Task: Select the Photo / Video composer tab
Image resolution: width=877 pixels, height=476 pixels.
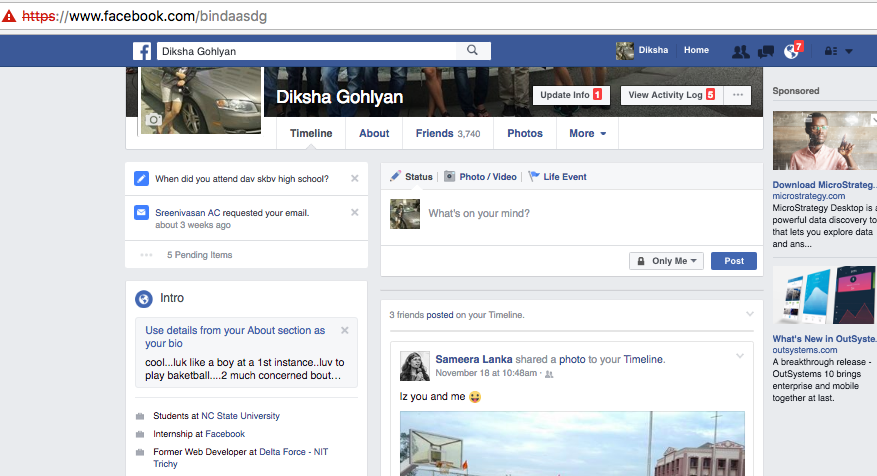Action: [x=480, y=177]
